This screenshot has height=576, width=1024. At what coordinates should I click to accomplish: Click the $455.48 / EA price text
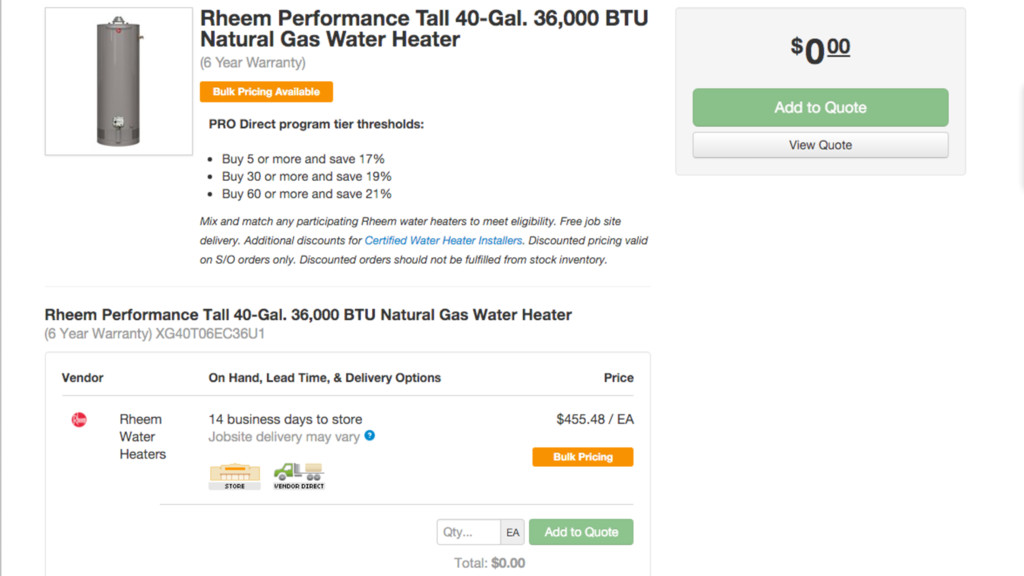[x=595, y=419]
